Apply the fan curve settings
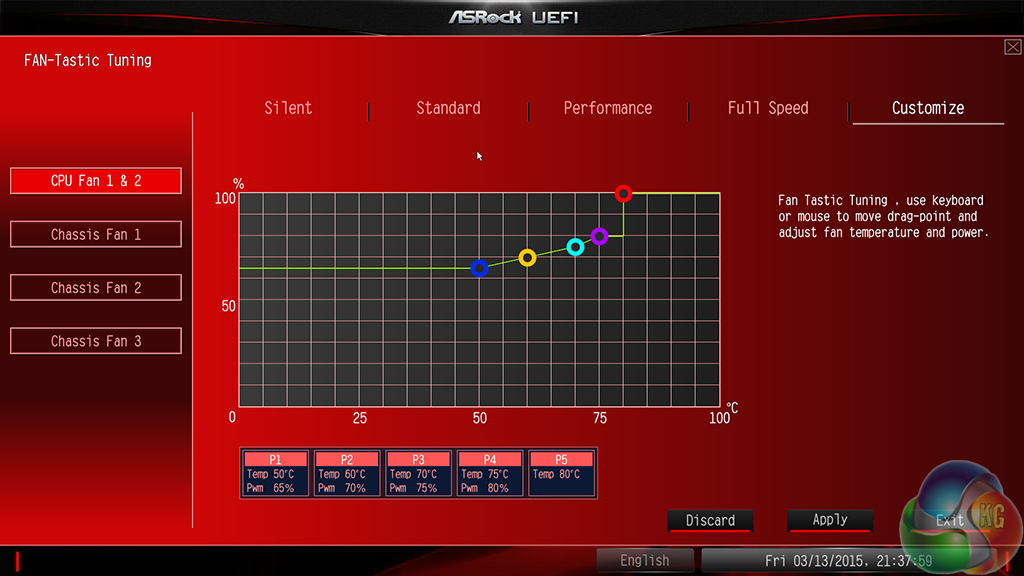 [829, 520]
